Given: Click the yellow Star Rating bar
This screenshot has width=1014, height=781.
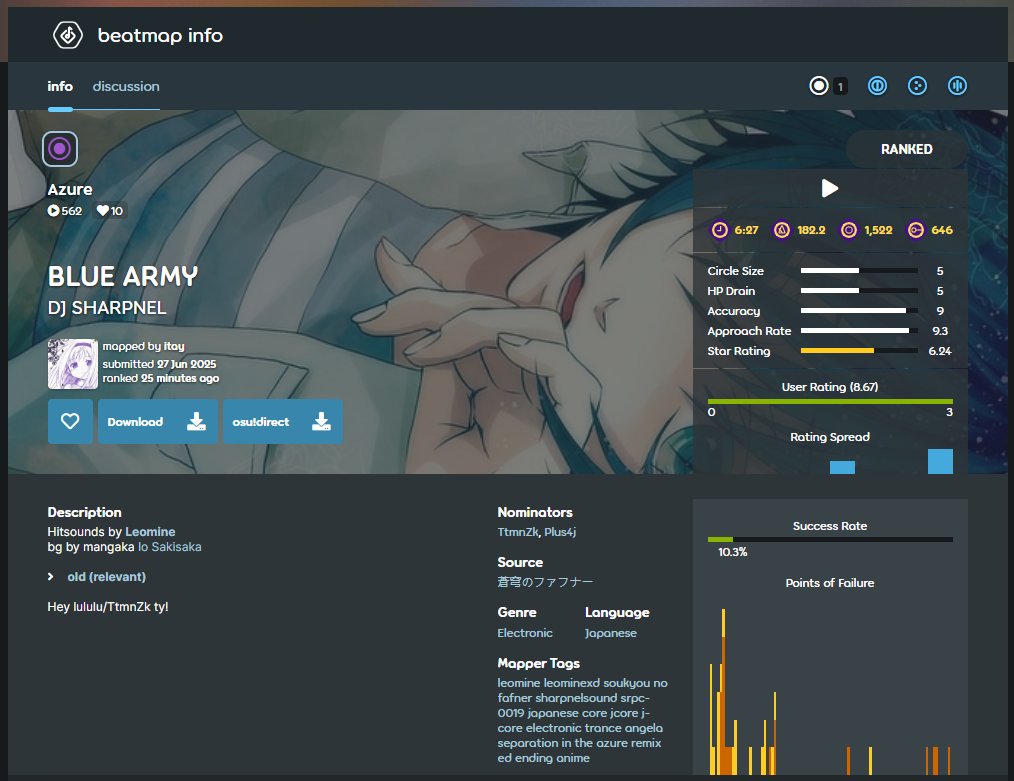Looking at the screenshot, I should (837, 350).
